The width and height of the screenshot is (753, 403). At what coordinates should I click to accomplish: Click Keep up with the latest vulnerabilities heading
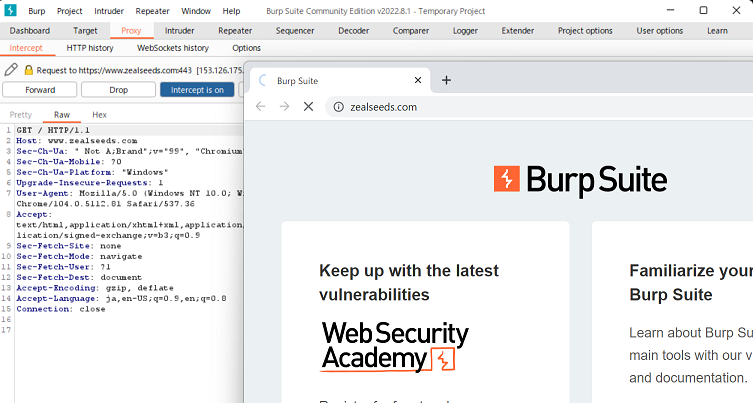pyautogui.click(x=409, y=282)
